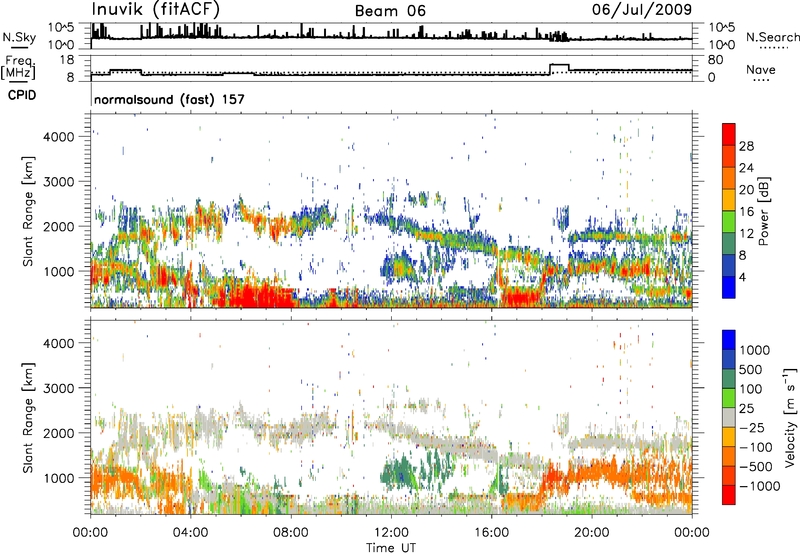Screen dimensions: 800x554
Task: Click the Power colorbar segment between 12 and 16
Action: [729, 222]
